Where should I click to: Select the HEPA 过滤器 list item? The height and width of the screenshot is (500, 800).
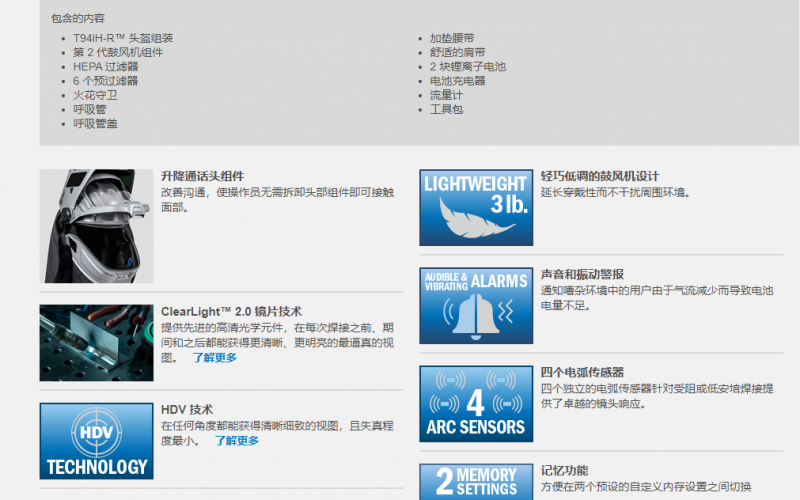pyautogui.click(x=106, y=67)
